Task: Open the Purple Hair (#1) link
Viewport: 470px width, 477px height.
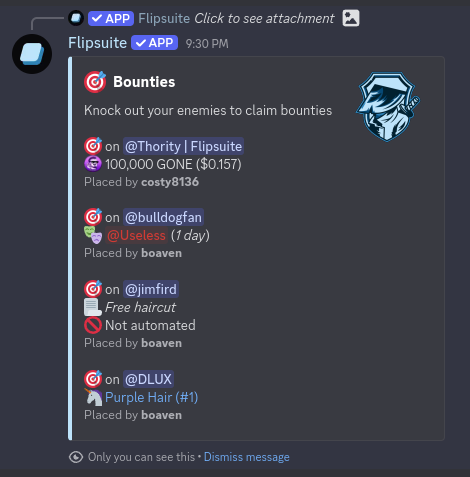Action: (151, 397)
